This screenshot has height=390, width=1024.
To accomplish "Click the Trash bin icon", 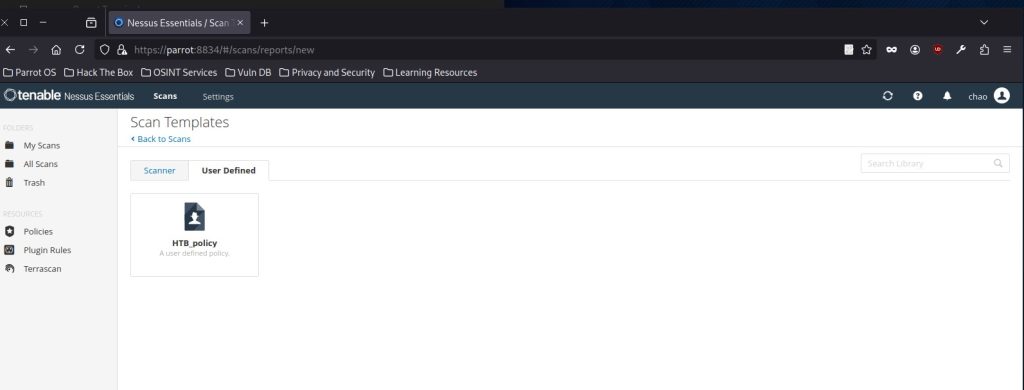I will pos(9,182).
